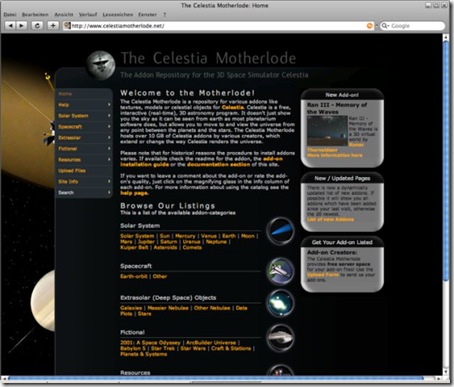Open the Earth listing link
Image resolution: width=454 pixels, height=387 pixels.
point(229,236)
